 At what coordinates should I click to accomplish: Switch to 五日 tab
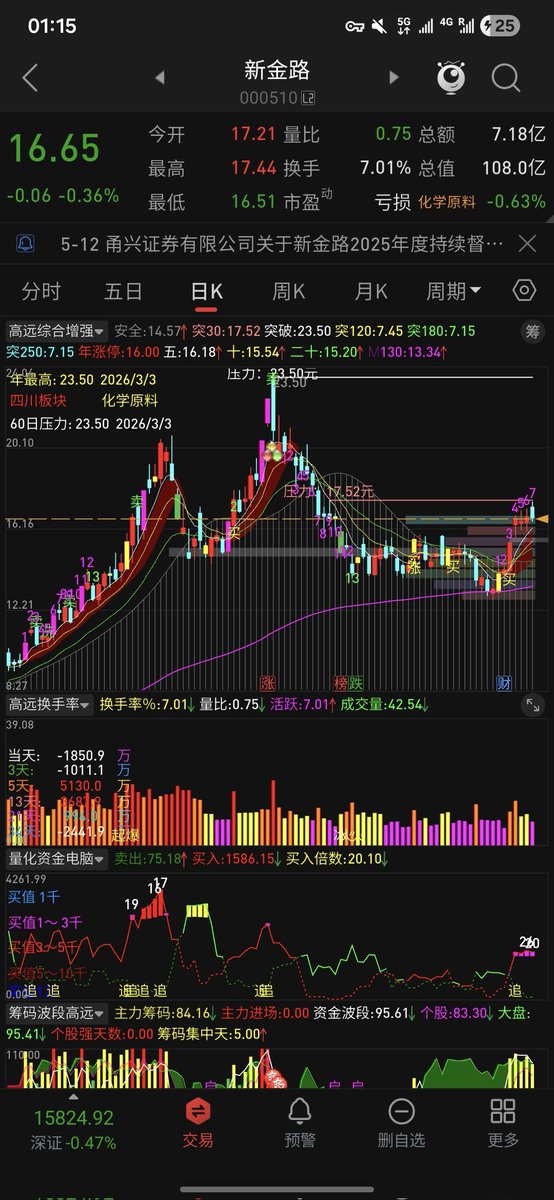(x=123, y=291)
